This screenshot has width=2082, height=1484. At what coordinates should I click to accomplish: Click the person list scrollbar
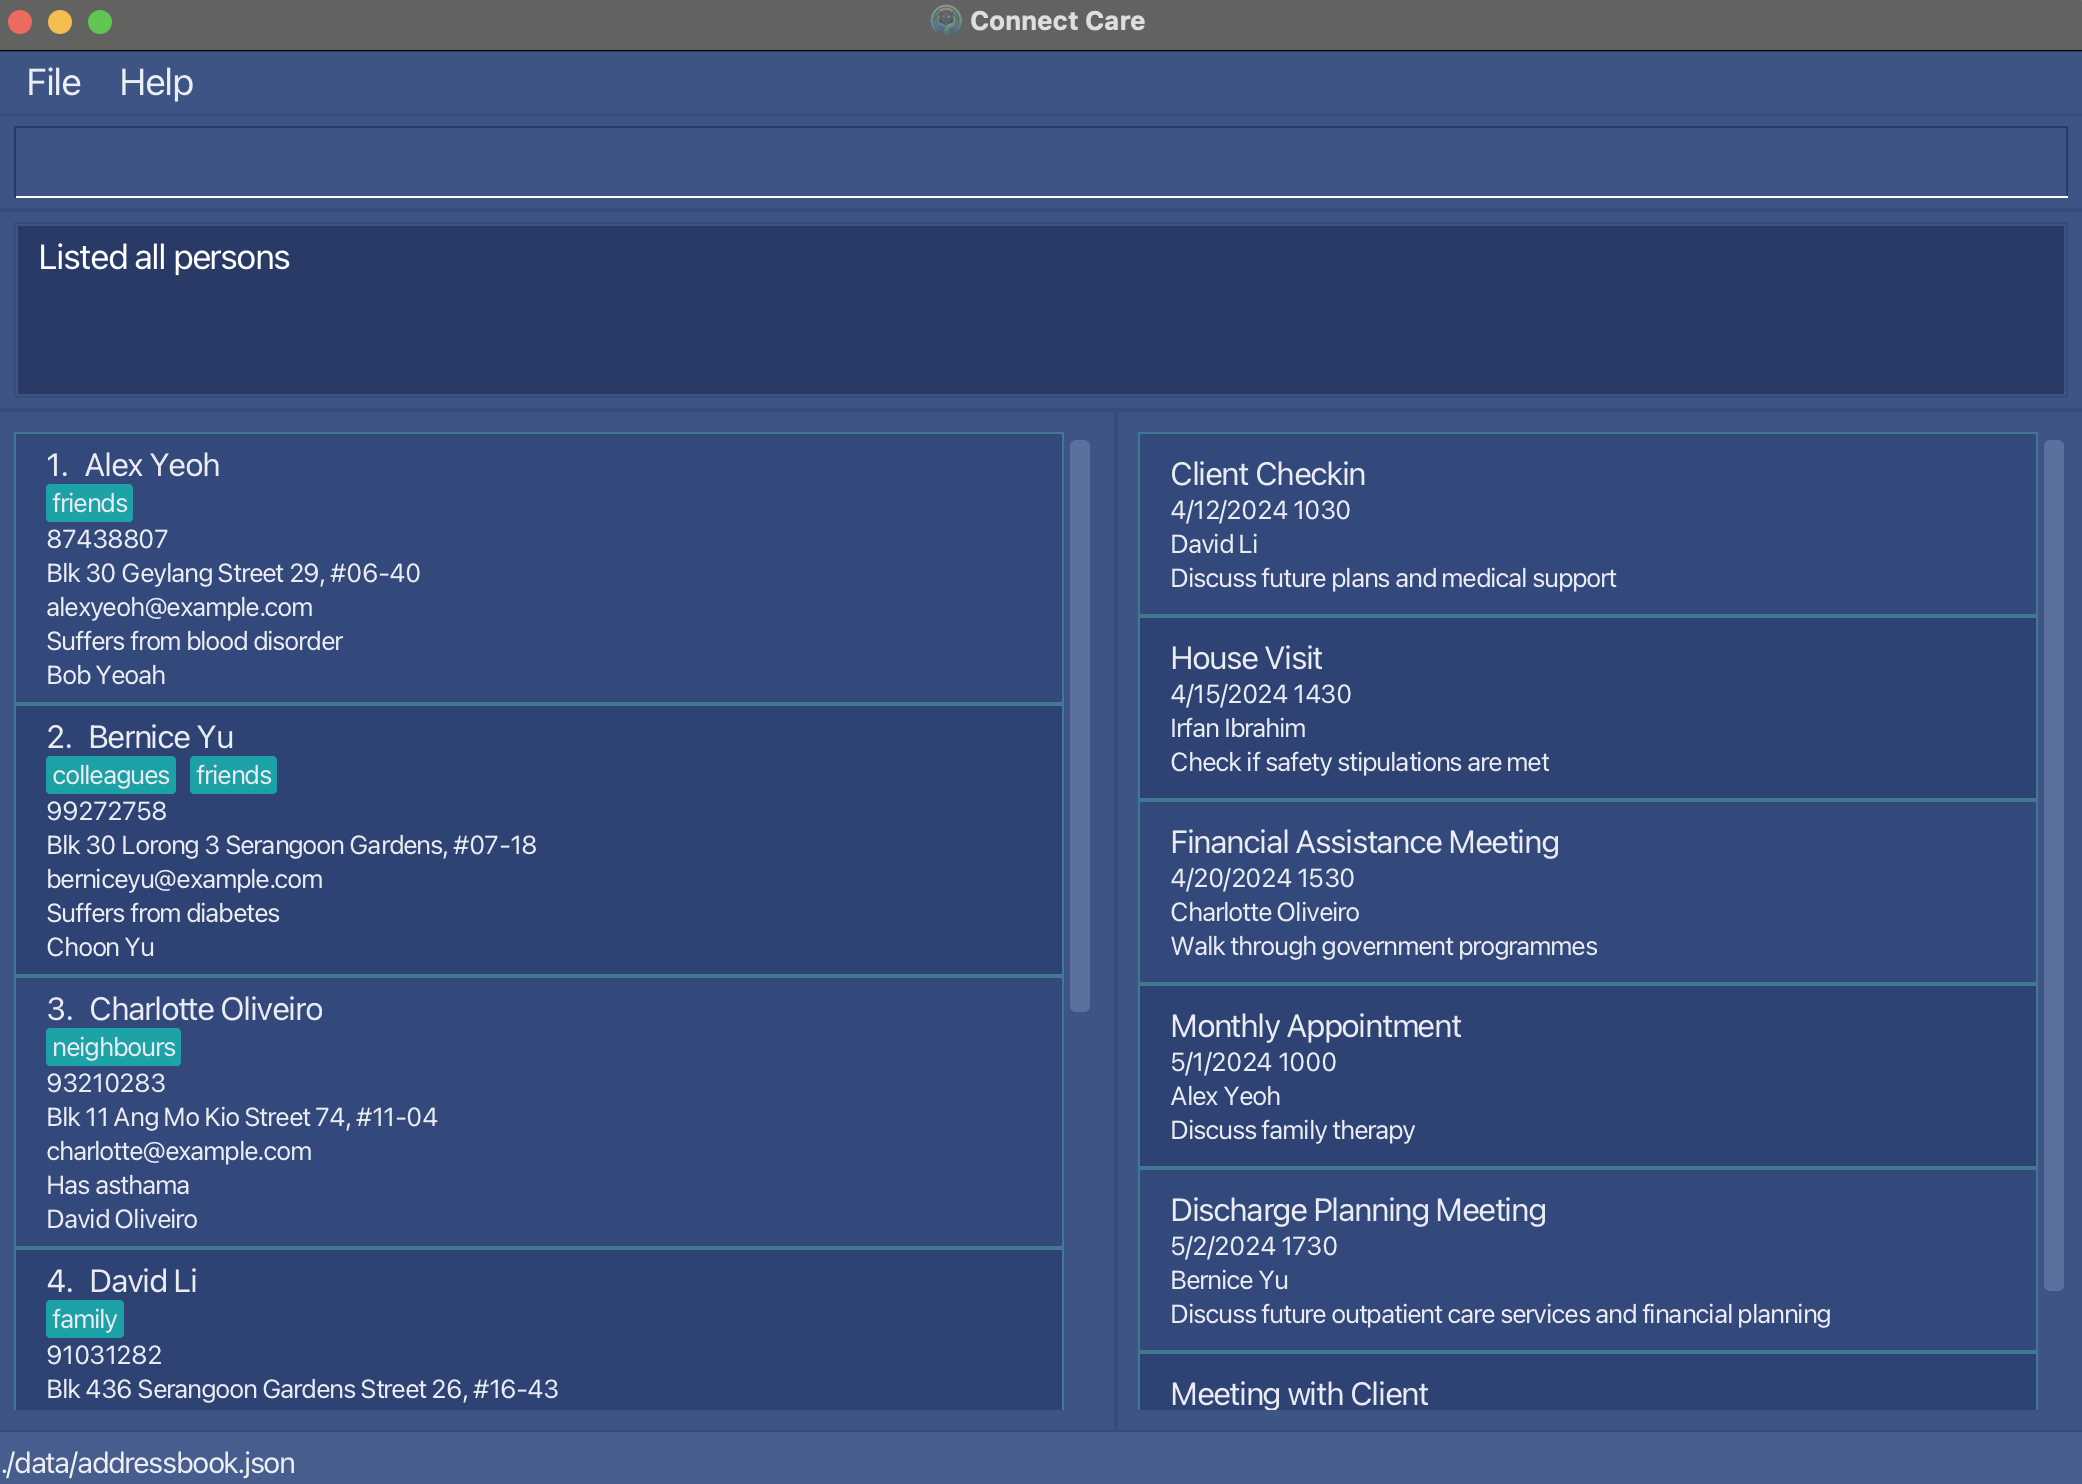[x=1080, y=726]
